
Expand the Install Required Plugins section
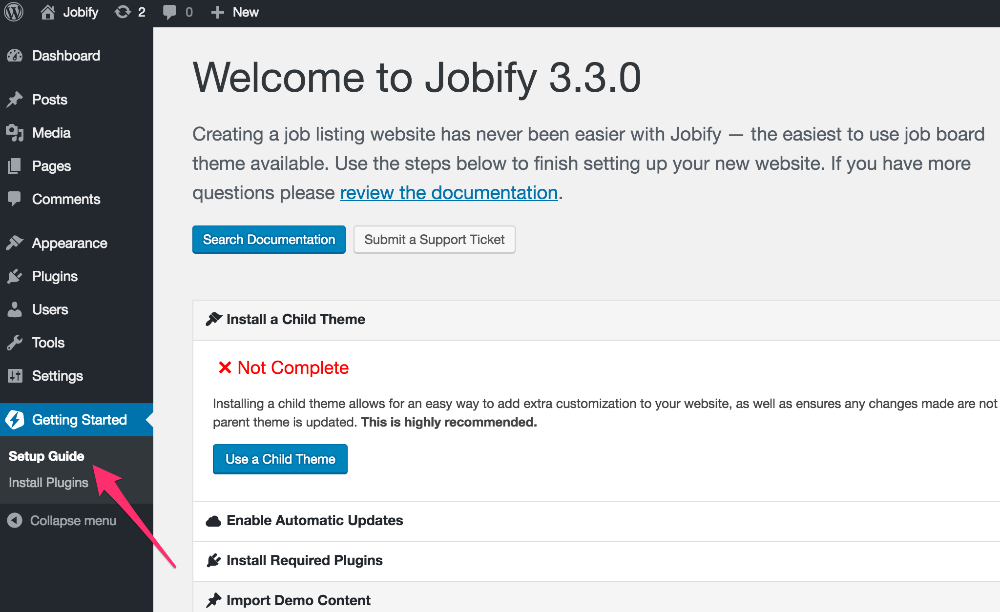coord(596,560)
